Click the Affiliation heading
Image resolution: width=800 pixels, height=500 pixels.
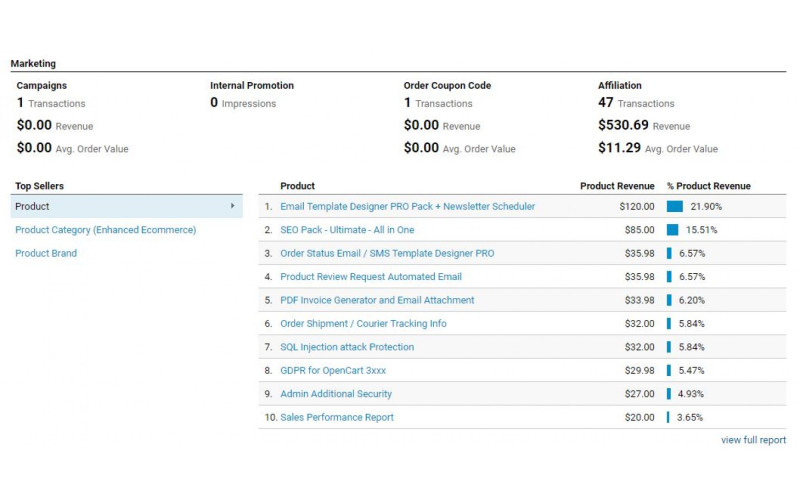point(620,86)
